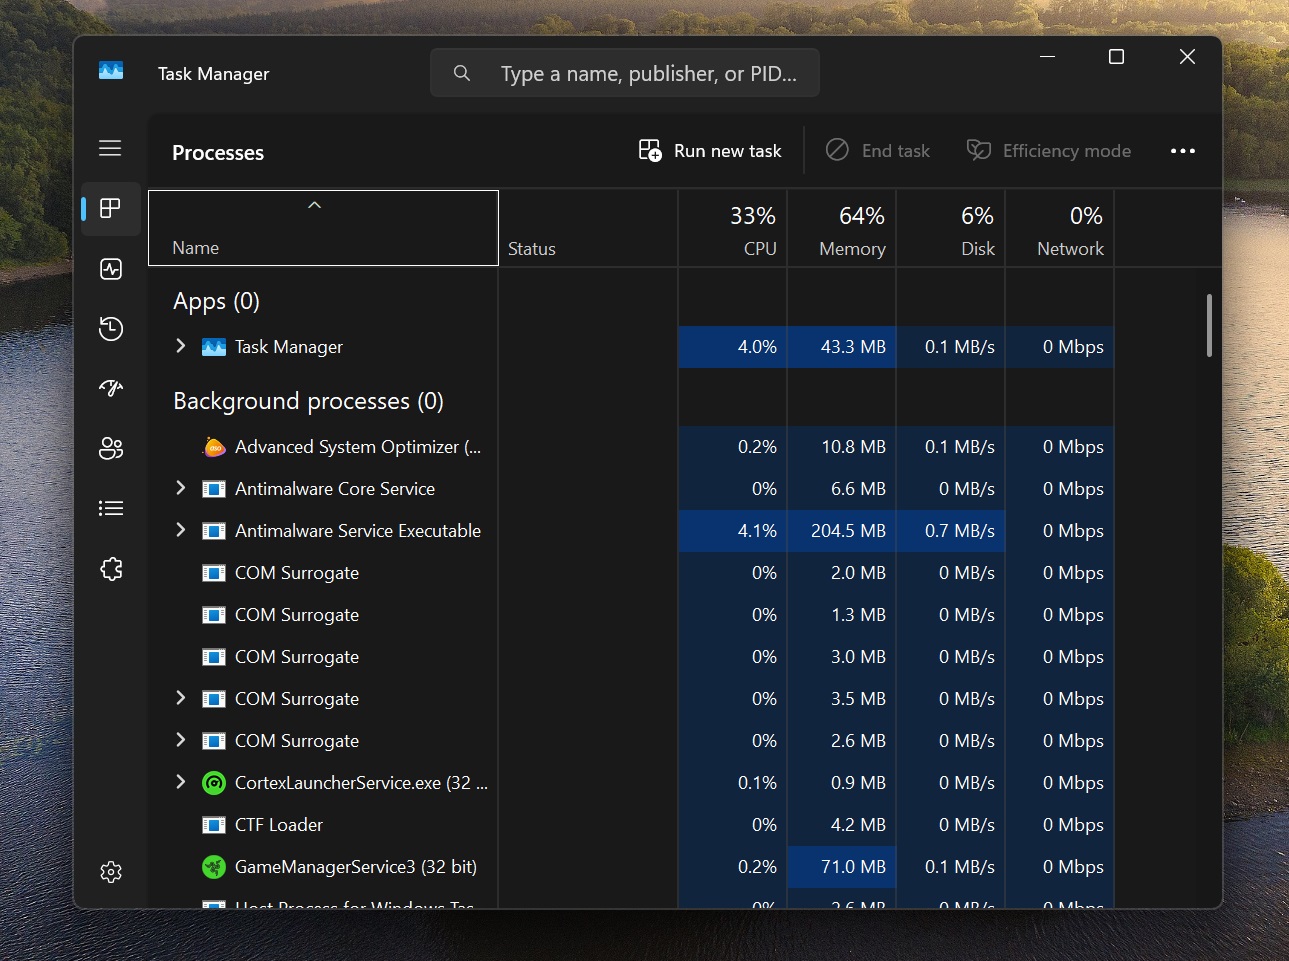
Task: Open the Performance page
Action: [x=110, y=268]
